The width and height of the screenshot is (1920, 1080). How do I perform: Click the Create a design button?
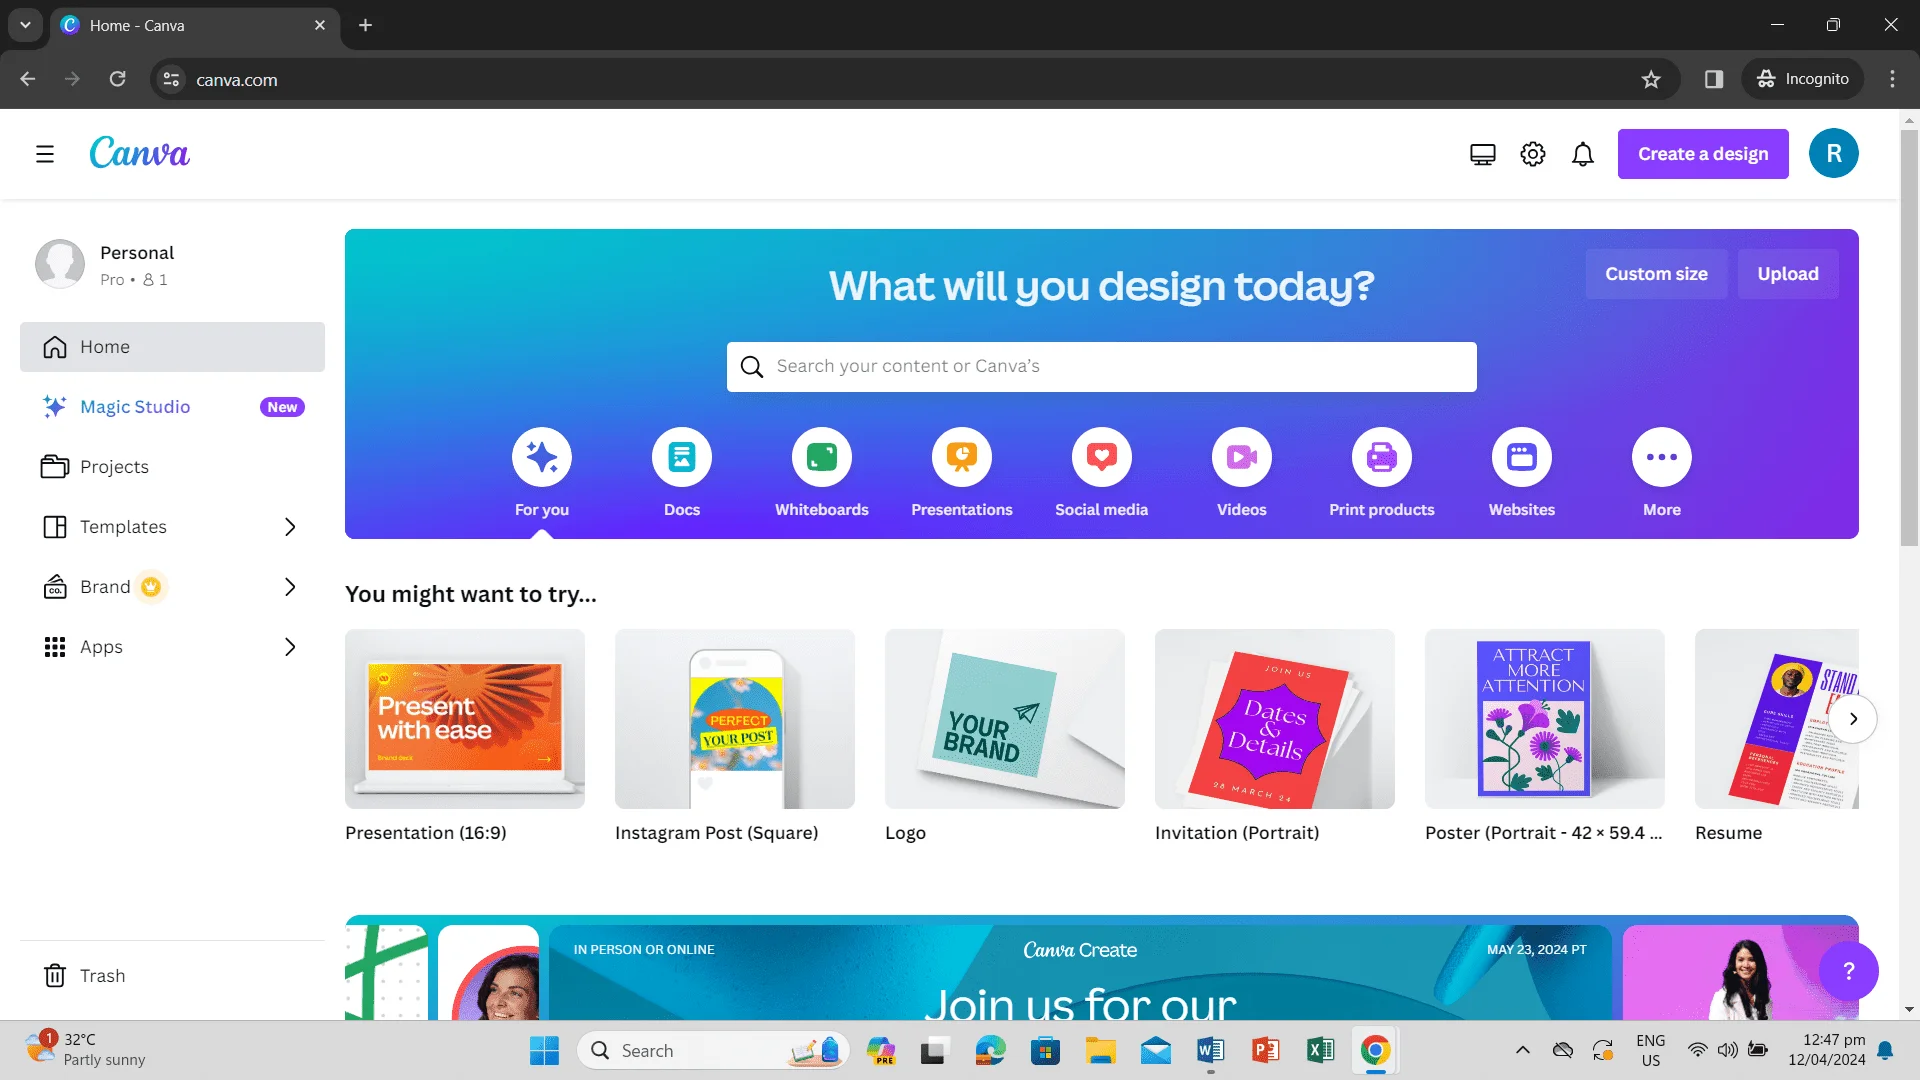tap(1703, 154)
